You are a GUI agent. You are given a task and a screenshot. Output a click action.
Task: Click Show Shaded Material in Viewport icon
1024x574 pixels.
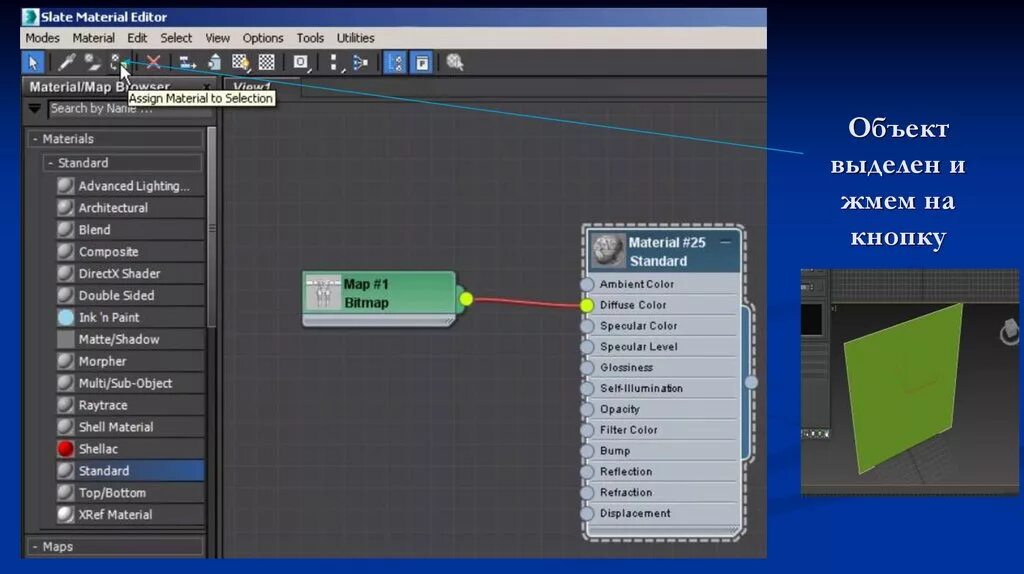pos(240,63)
